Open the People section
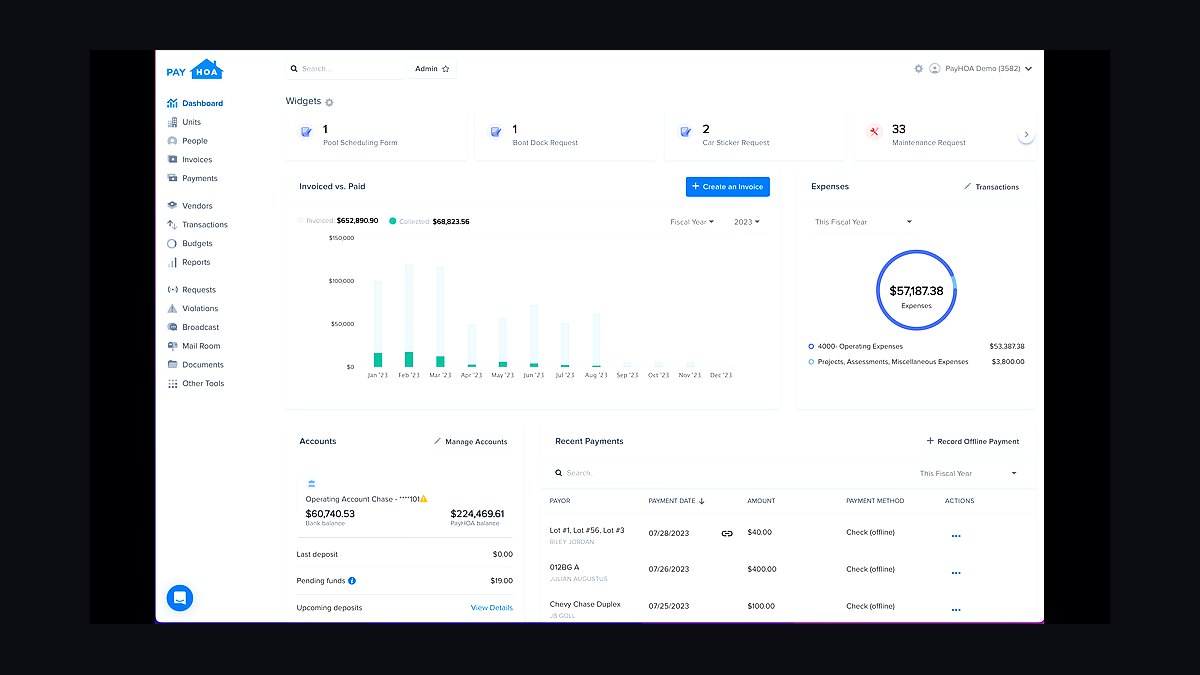 tap(187, 141)
